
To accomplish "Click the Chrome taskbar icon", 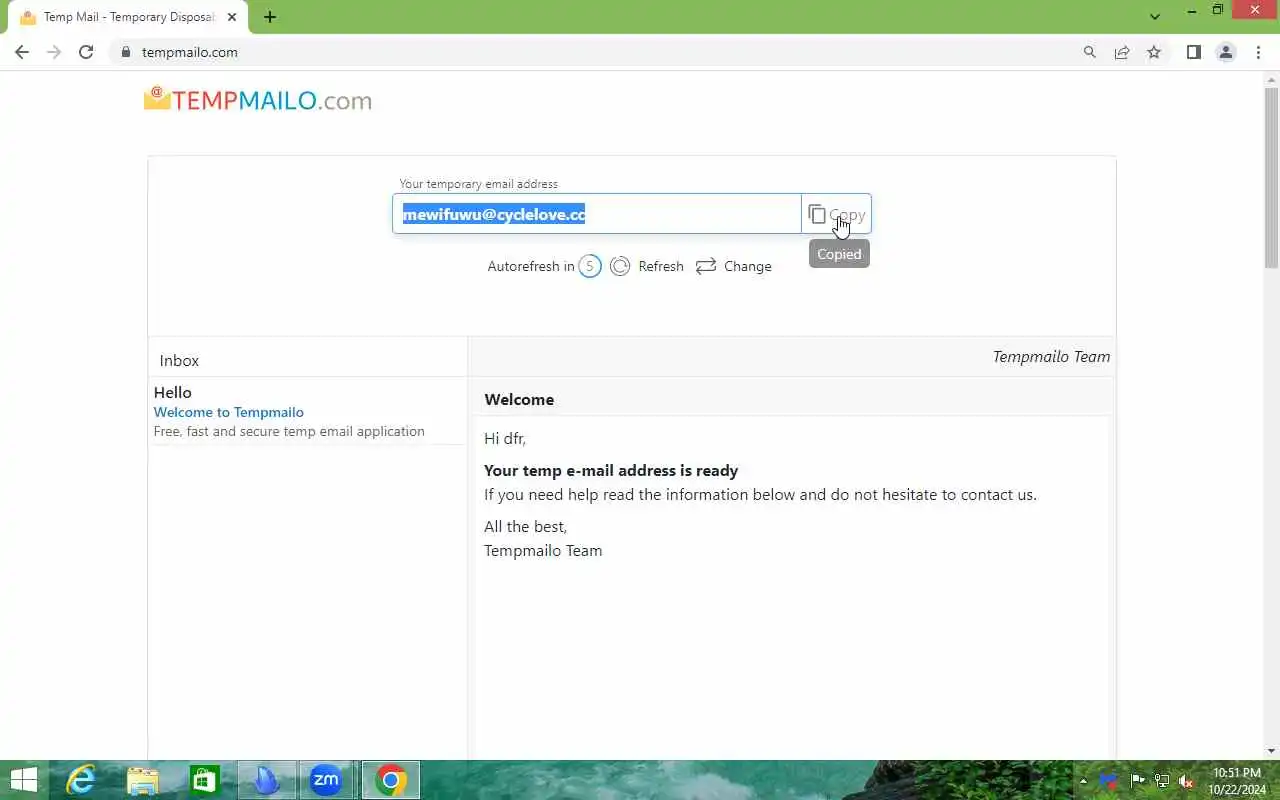I will click(391, 780).
